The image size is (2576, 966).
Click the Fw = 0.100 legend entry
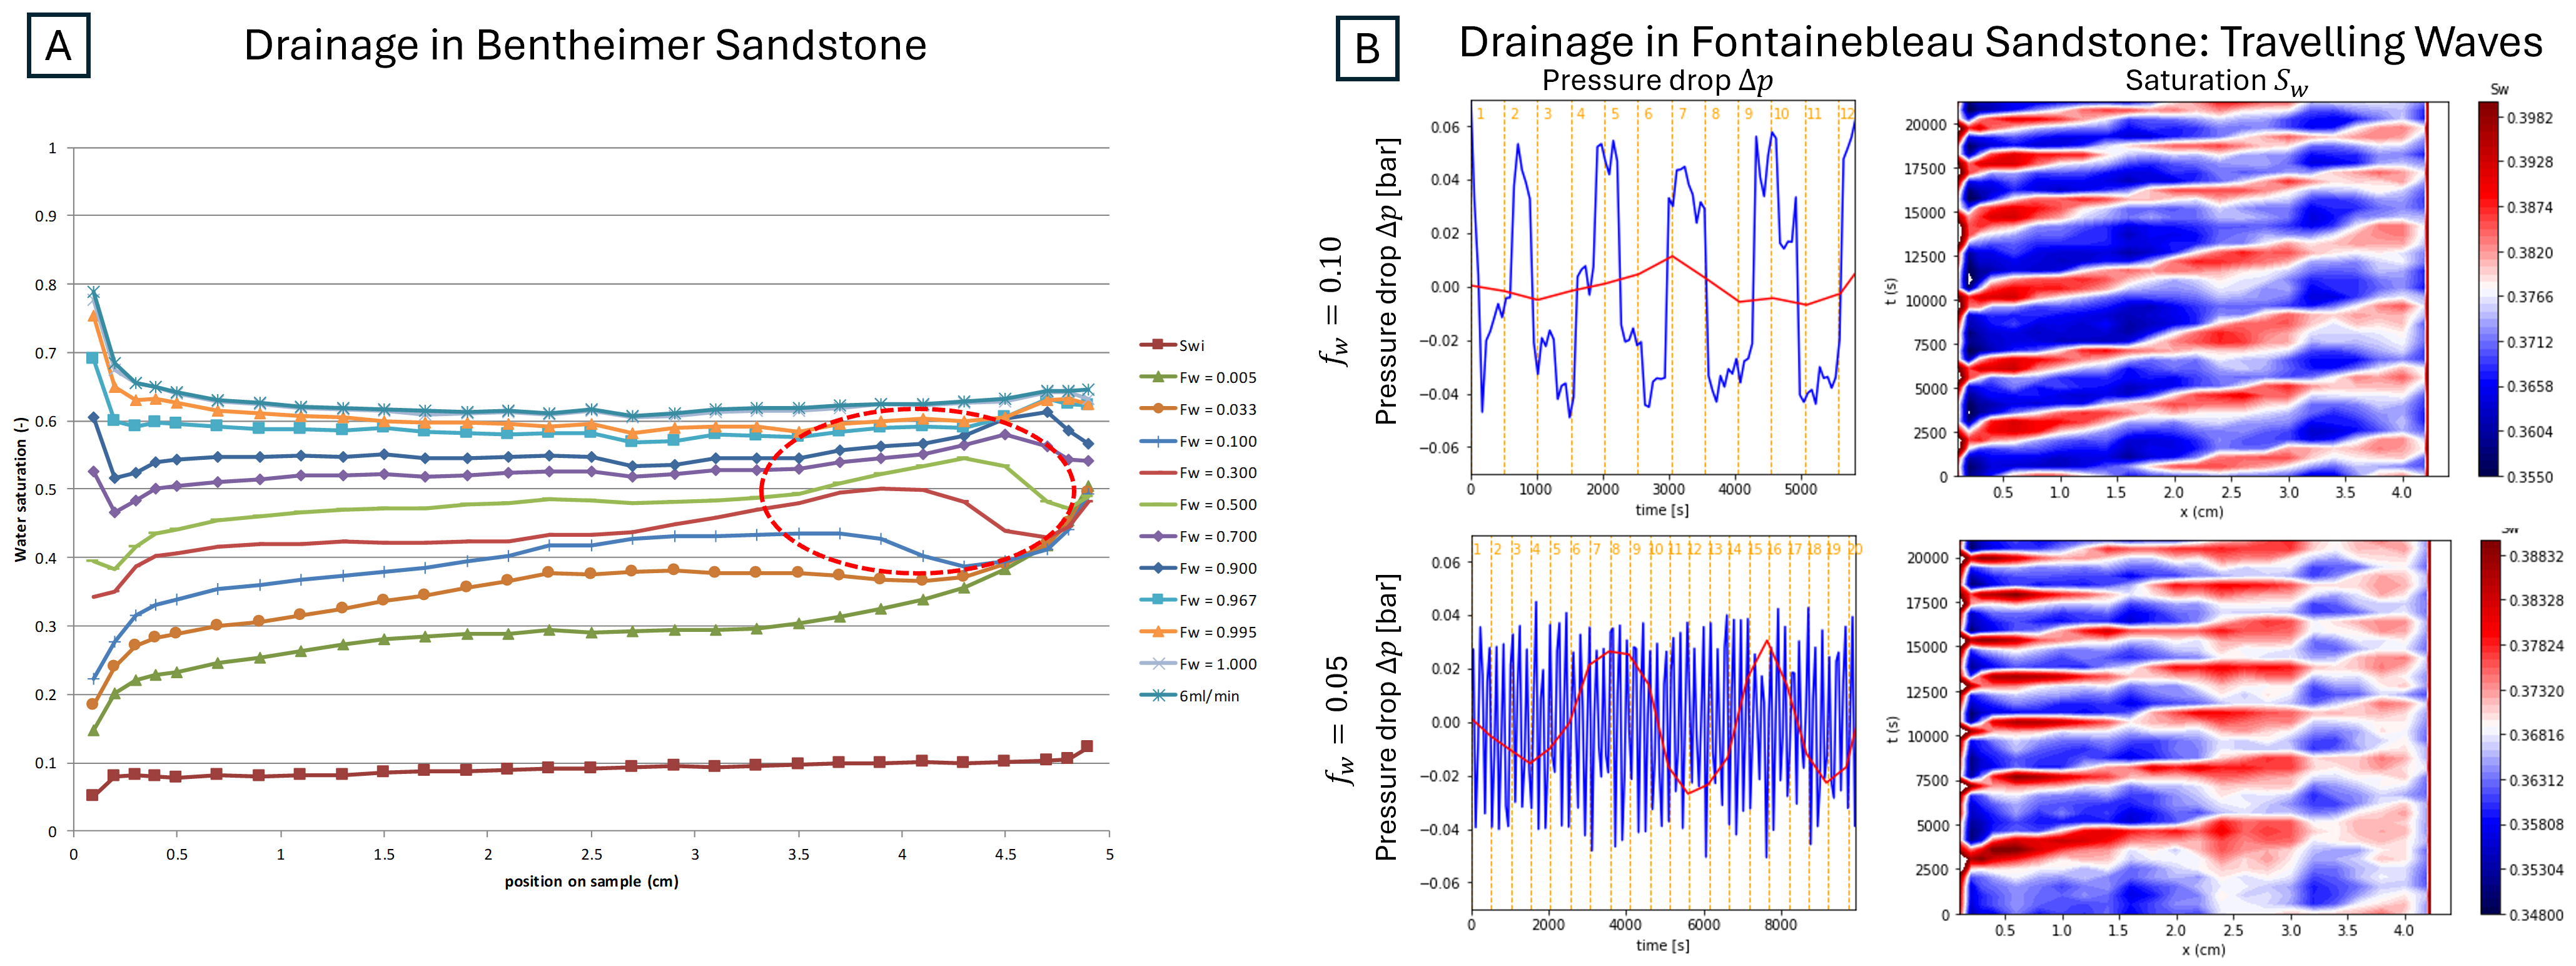point(1216,441)
